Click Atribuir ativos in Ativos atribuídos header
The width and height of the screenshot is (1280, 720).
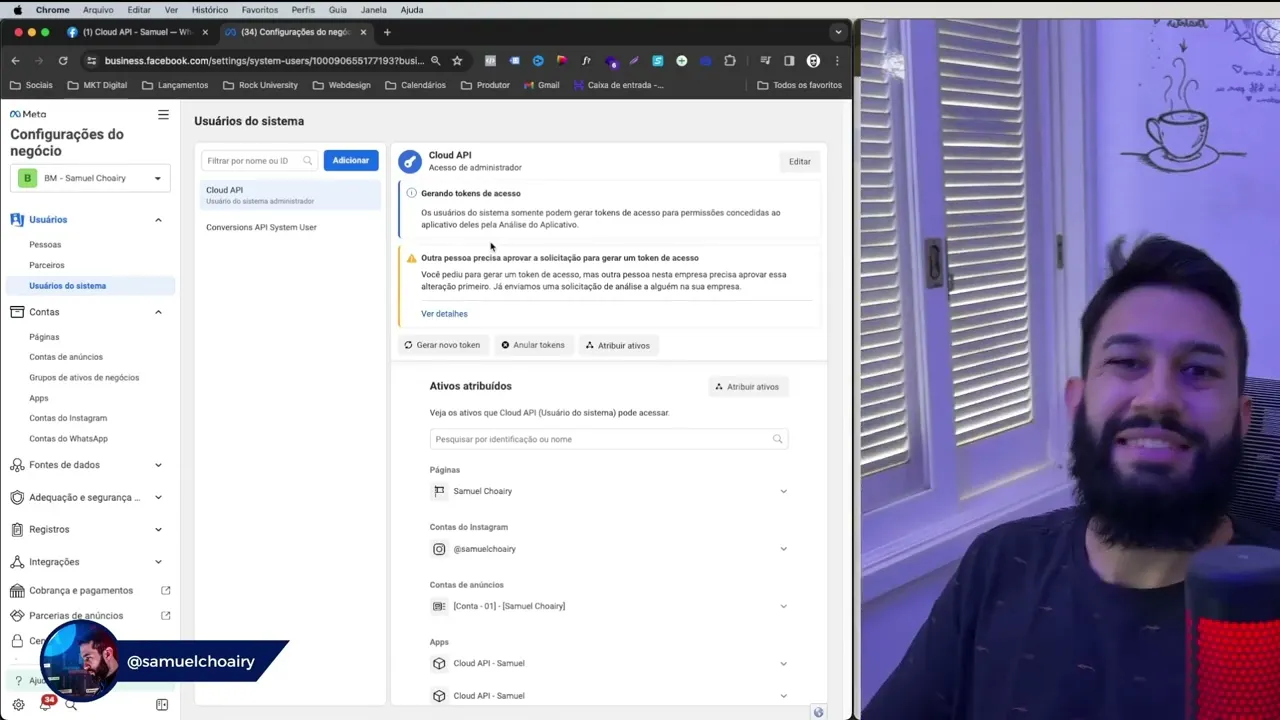pyautogui.click(x=748, y=387)
